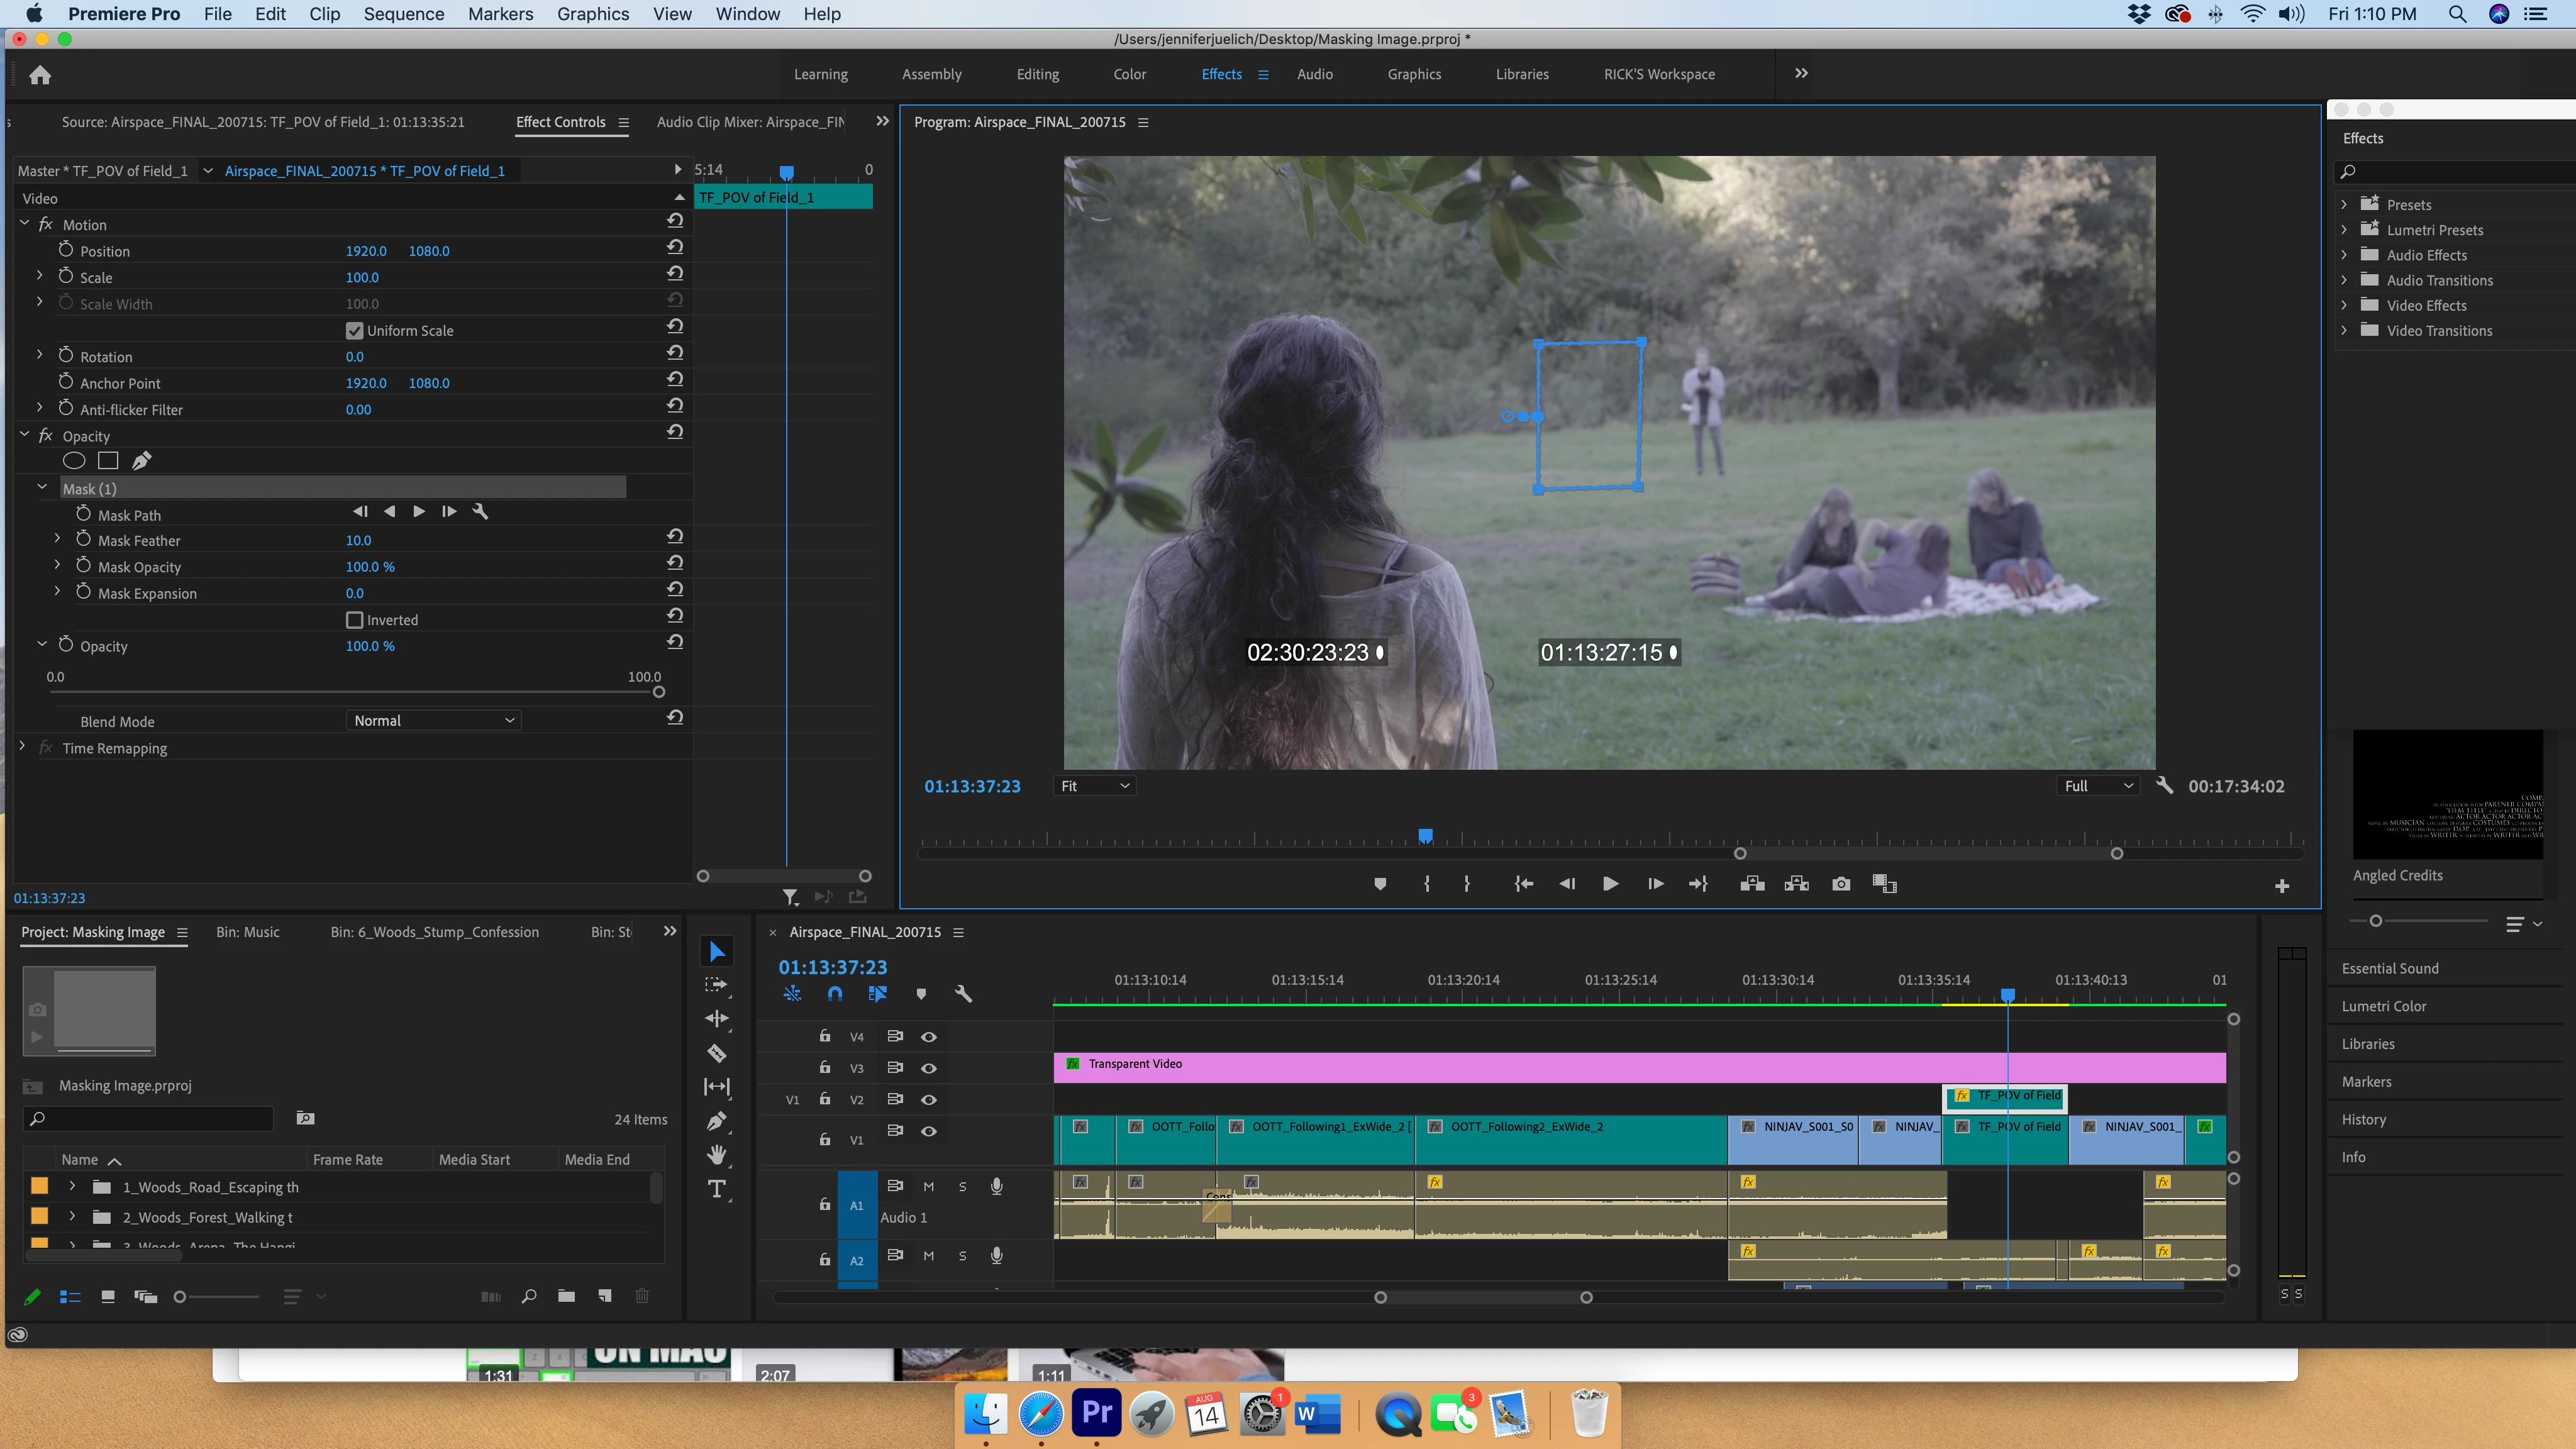Select the Hand tool
The width and height of the screenshot is (2576, 1449).
[717, 1155]
